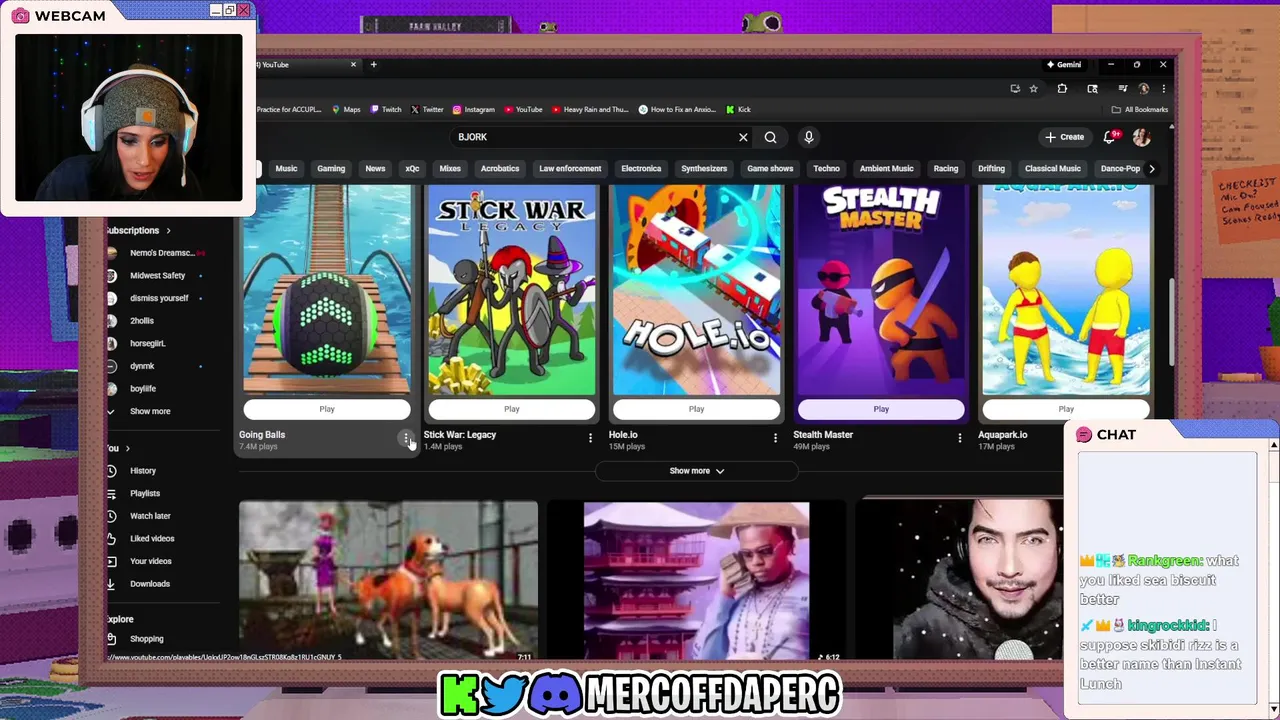This screenshot has height=720, width=1280.
Task: Open the Maps bookmark
Action: [346, 109]
